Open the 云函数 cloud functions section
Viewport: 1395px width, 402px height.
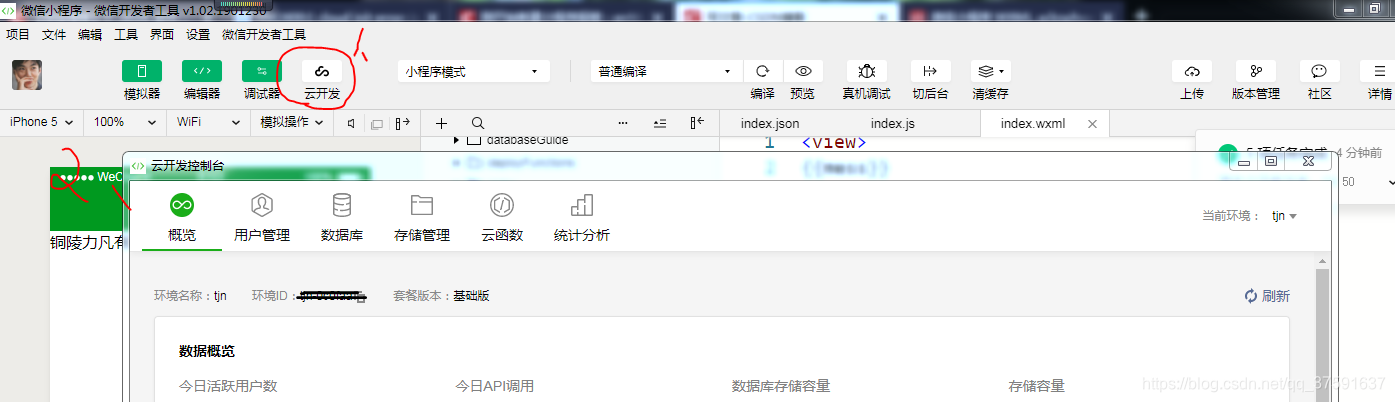click(x=502, y=217)
